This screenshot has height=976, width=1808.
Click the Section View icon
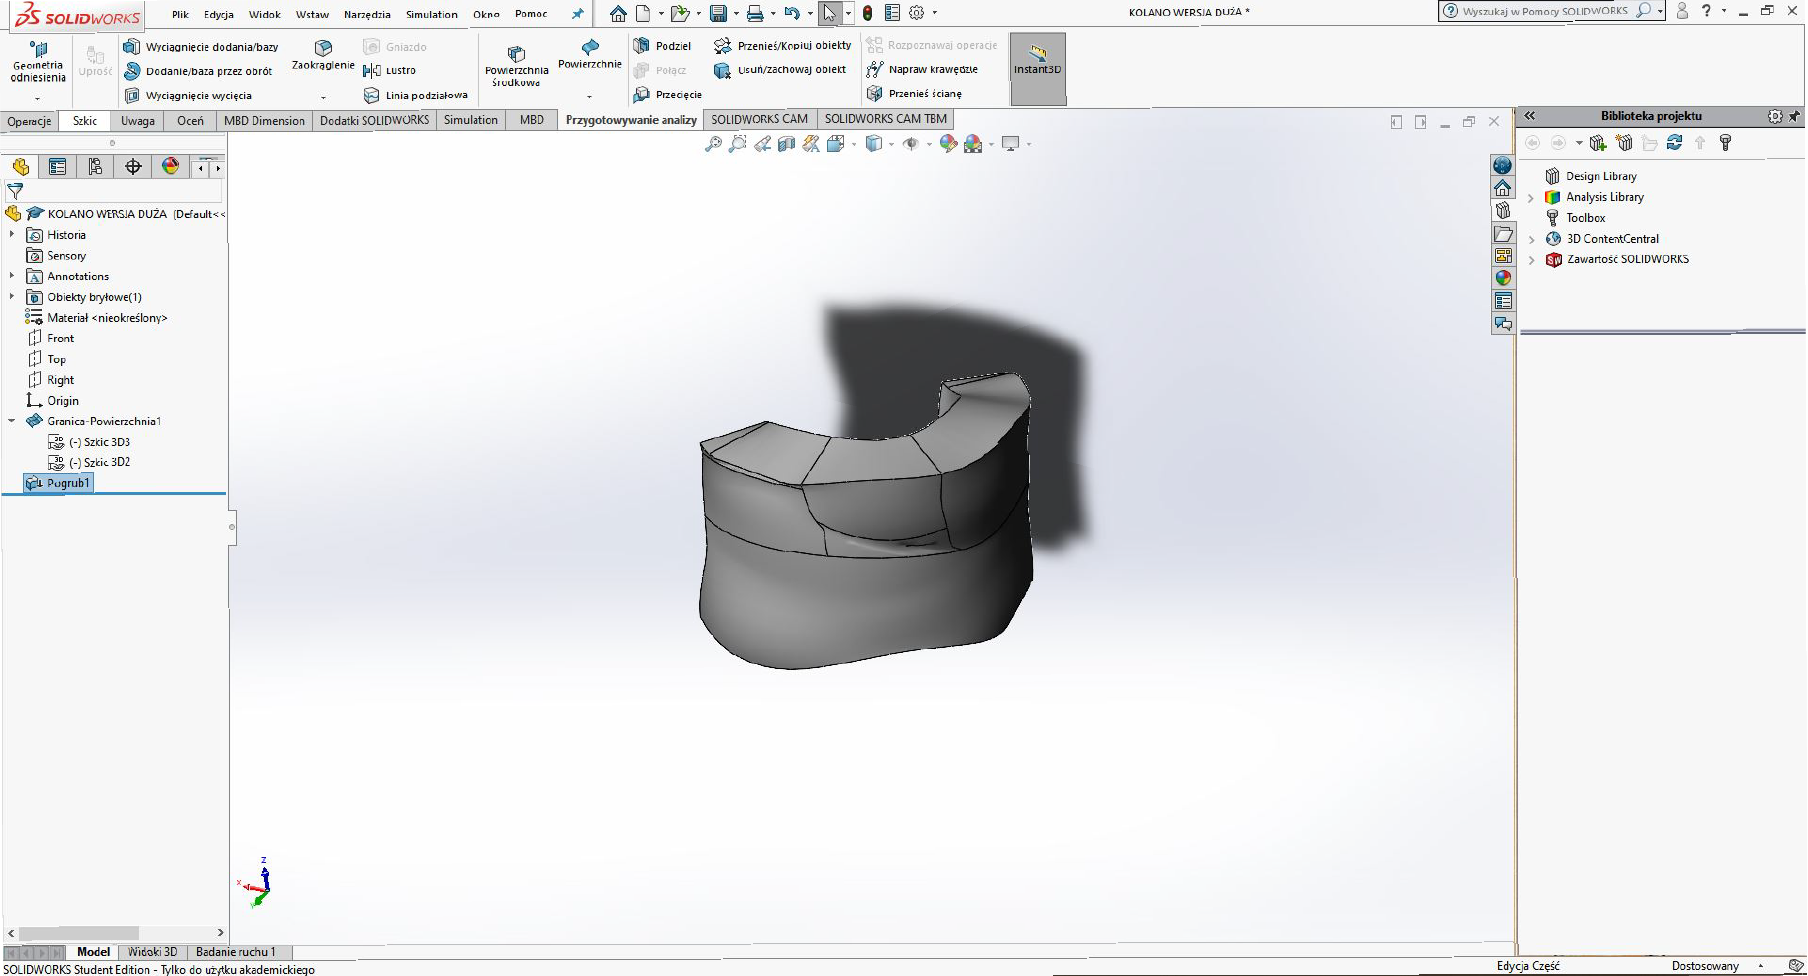click(x=786, y=144)
